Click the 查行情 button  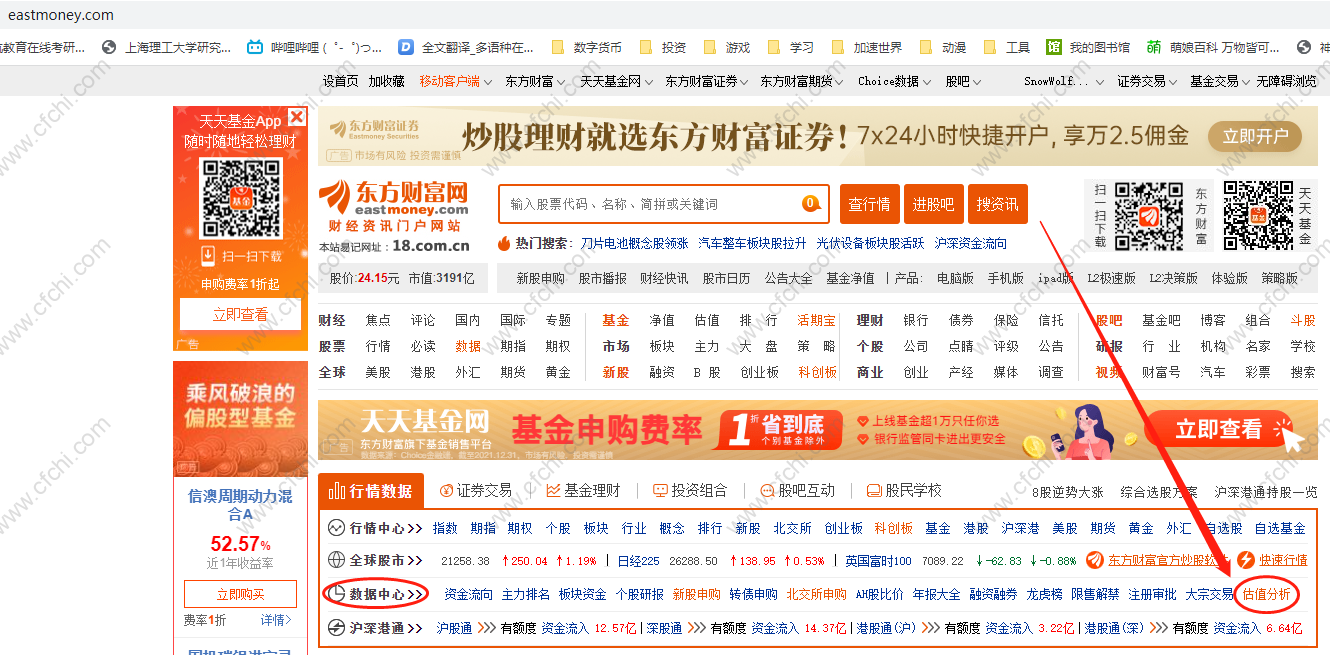tap(870, 204)
